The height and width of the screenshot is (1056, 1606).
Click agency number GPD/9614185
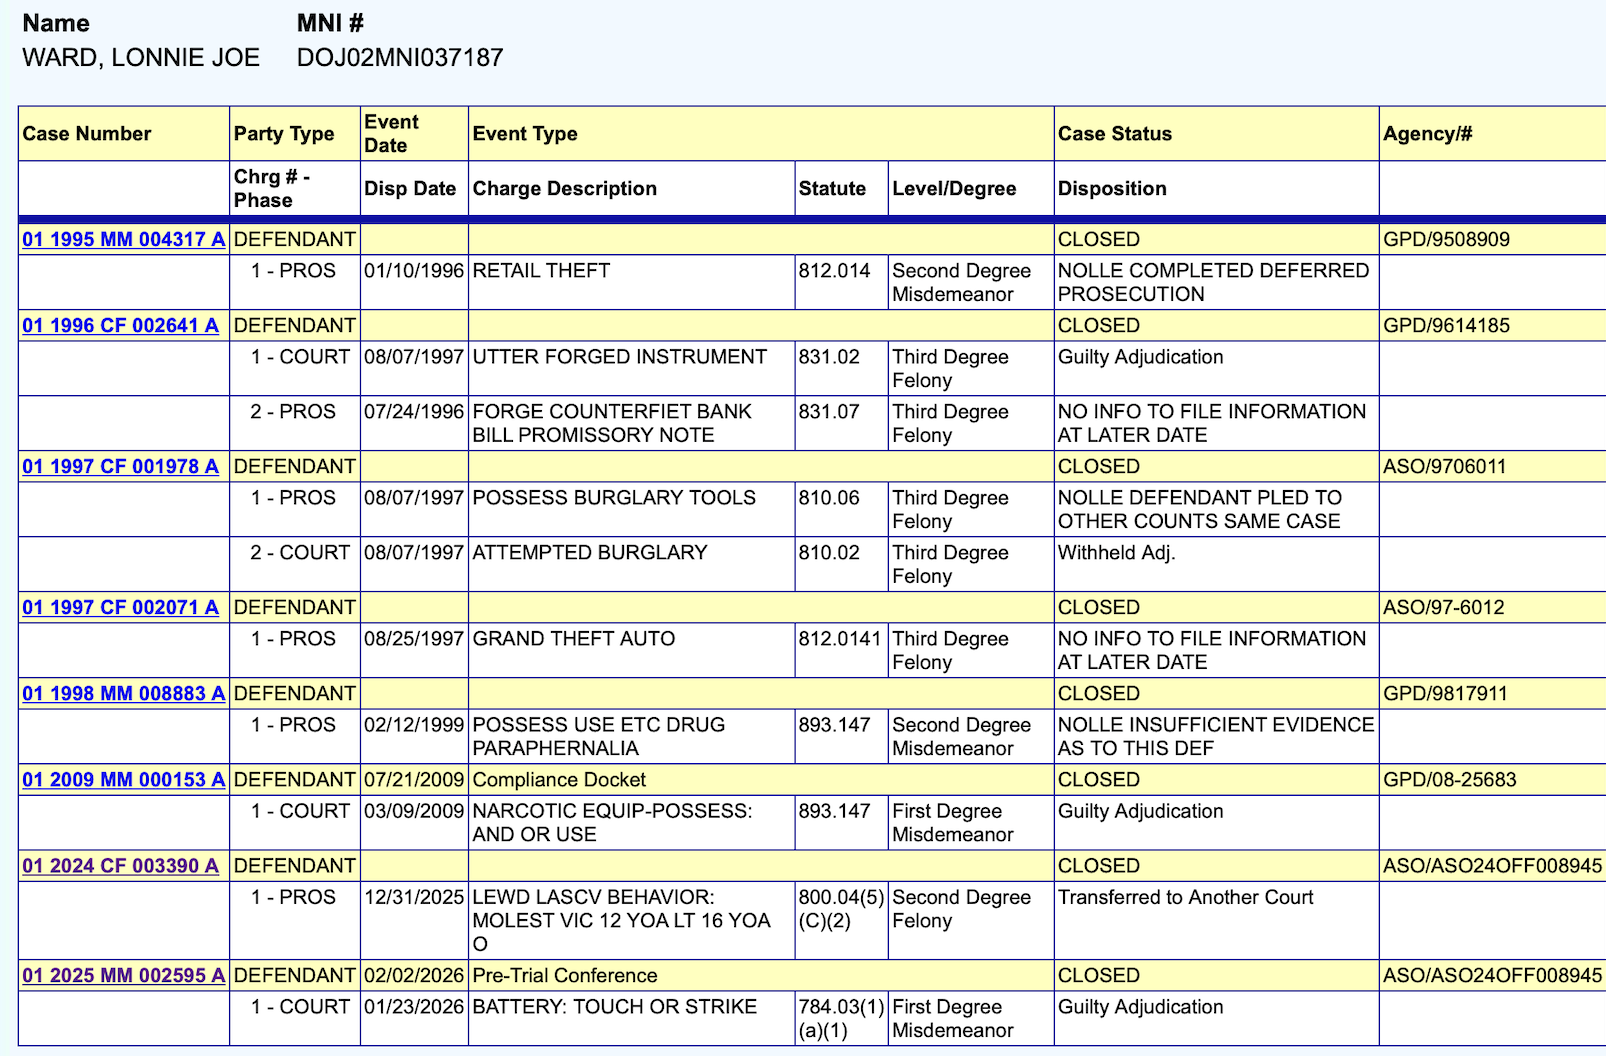click(x=1447, y=325)
